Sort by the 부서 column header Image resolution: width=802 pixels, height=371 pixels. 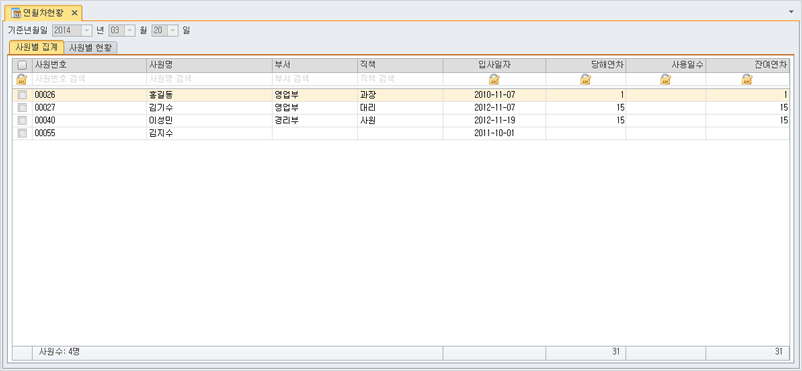(315, 65)
